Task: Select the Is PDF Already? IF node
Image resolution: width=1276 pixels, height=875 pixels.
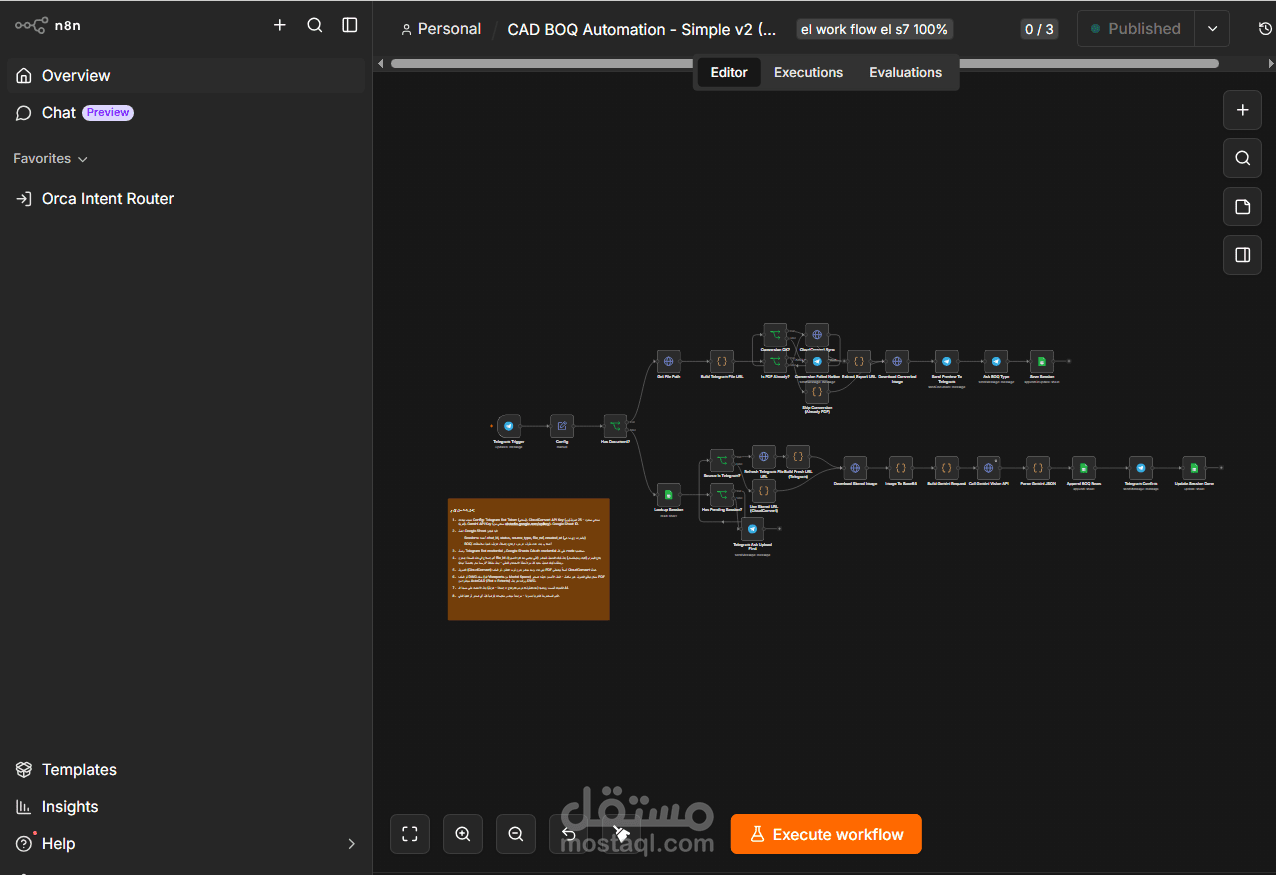Action: (775, 362)
